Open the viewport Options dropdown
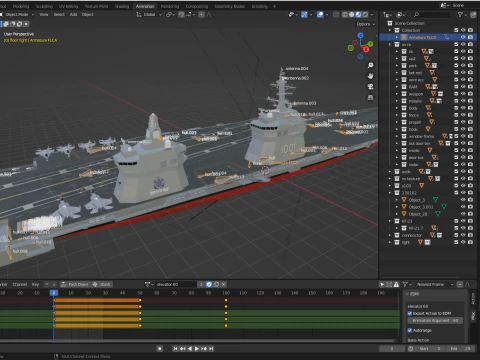 pyautogui.click(x=365, y=24)
